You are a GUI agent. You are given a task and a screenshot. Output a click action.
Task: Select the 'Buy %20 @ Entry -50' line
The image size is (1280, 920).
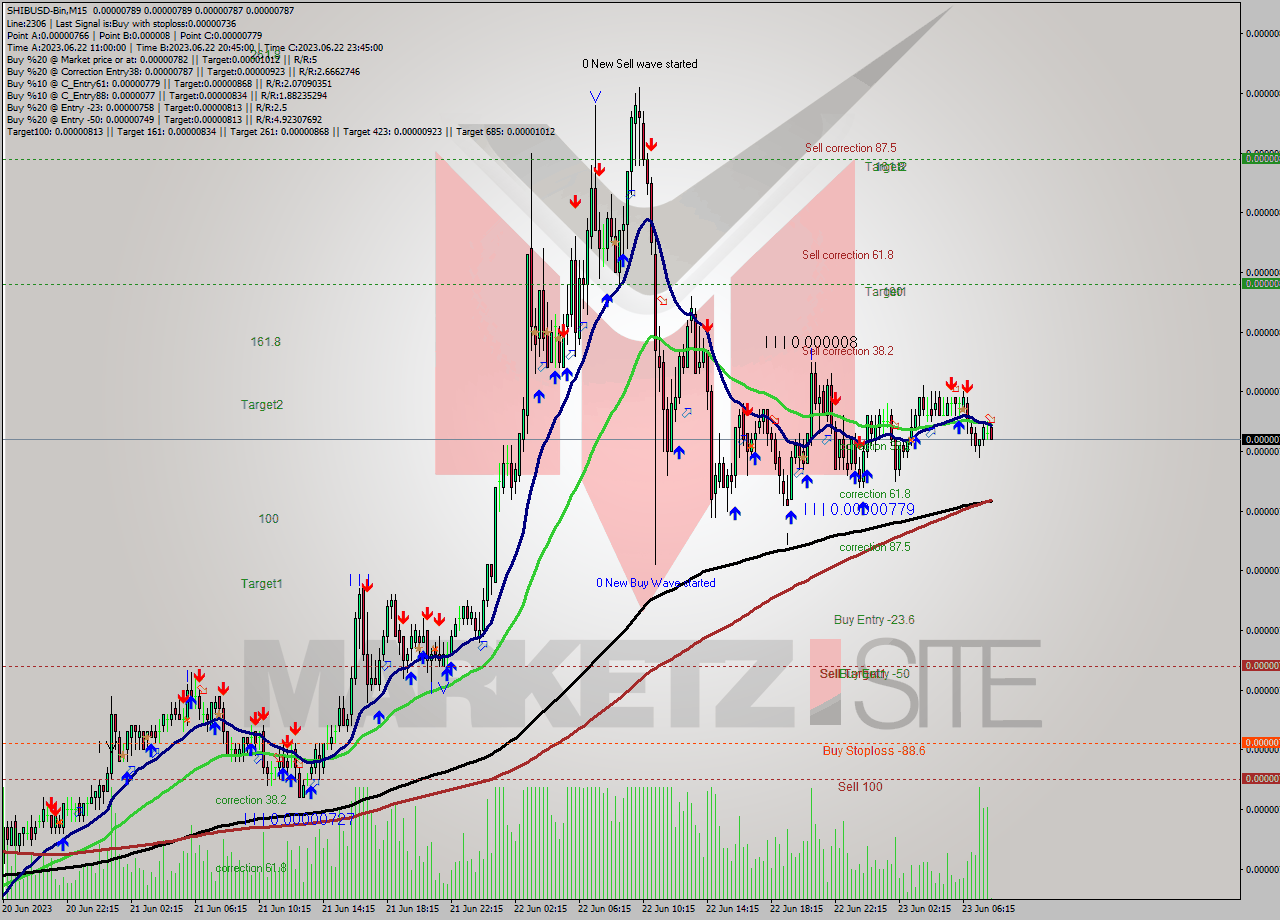(x=164, y=119)
